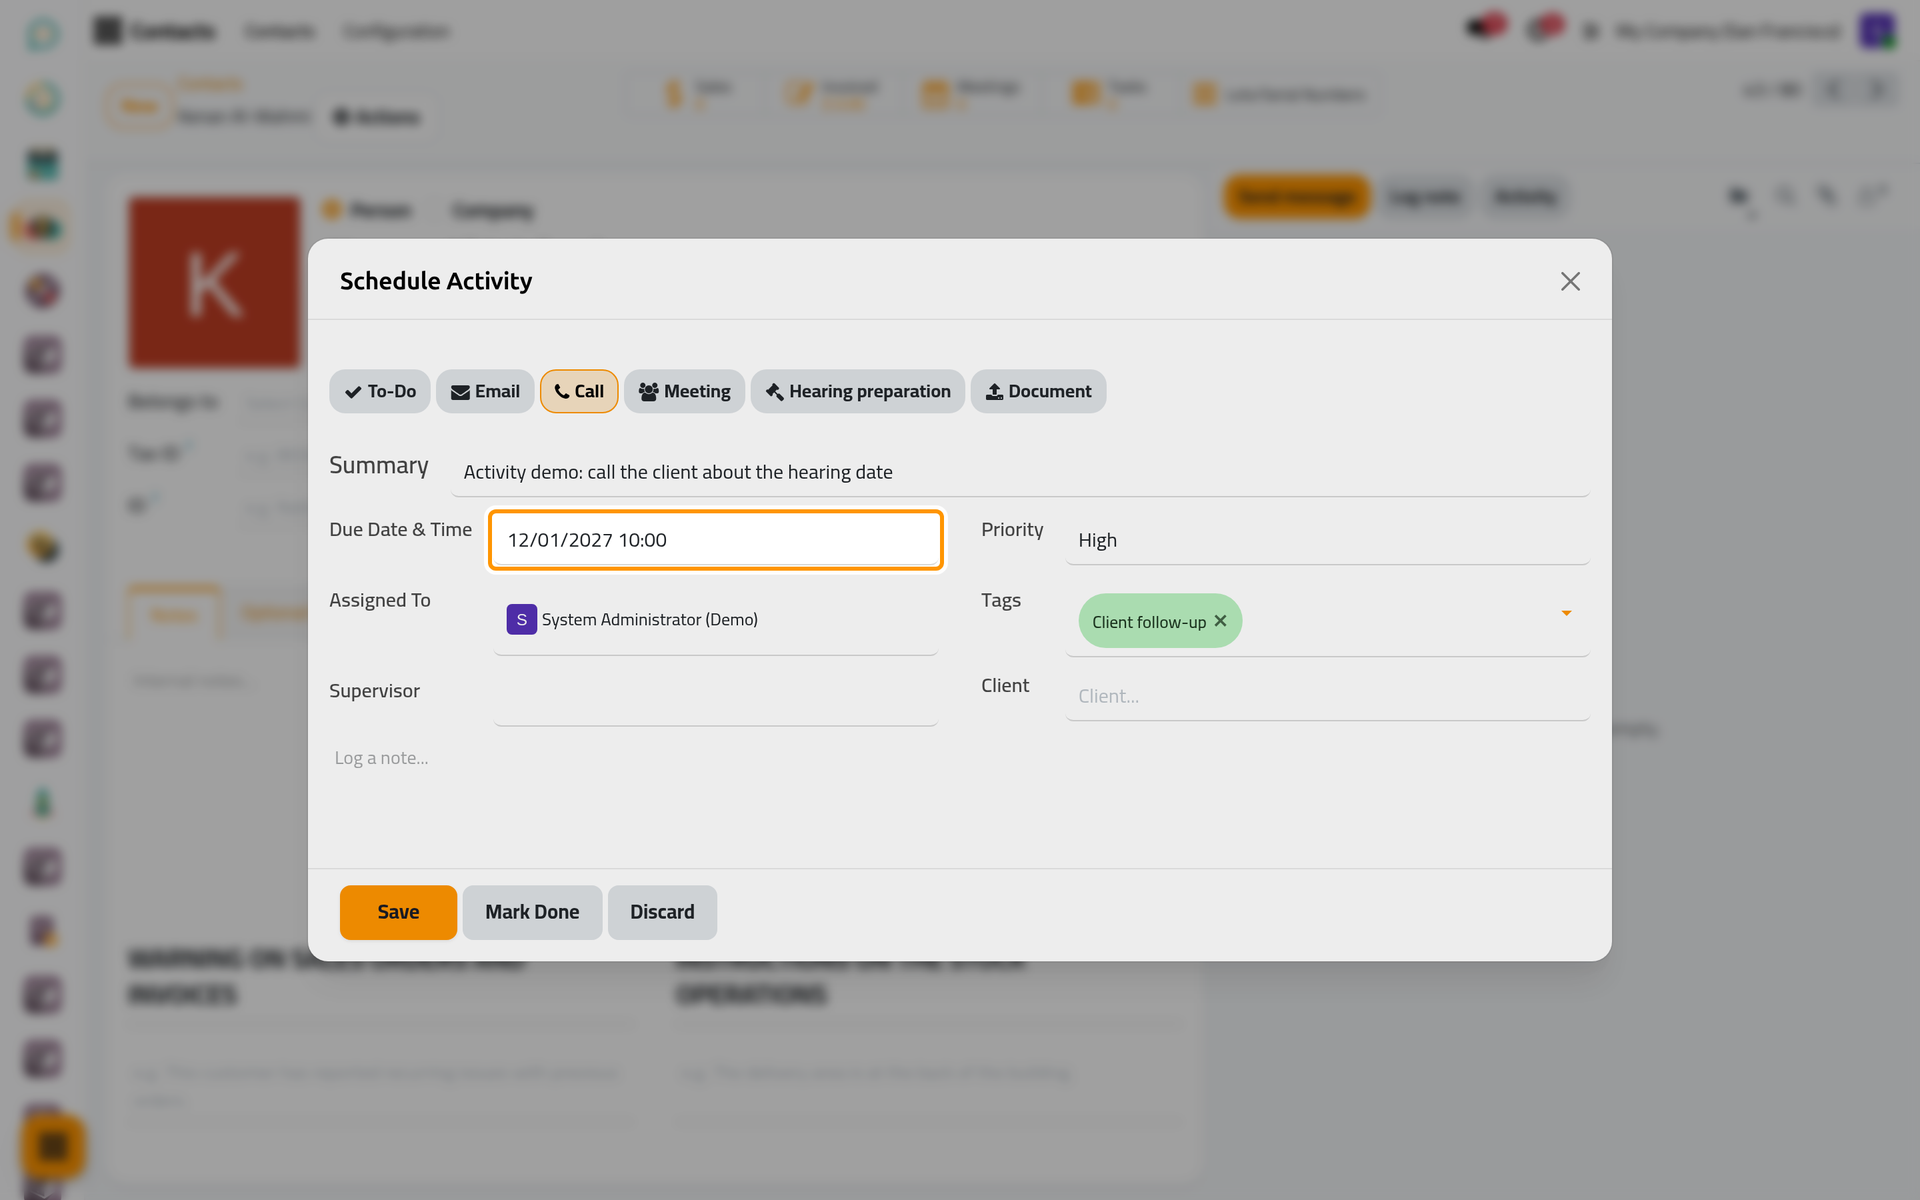This screenshot has width=1920, height=1200.
Task: Select the Email activity type
Action: tap(485, 391)
